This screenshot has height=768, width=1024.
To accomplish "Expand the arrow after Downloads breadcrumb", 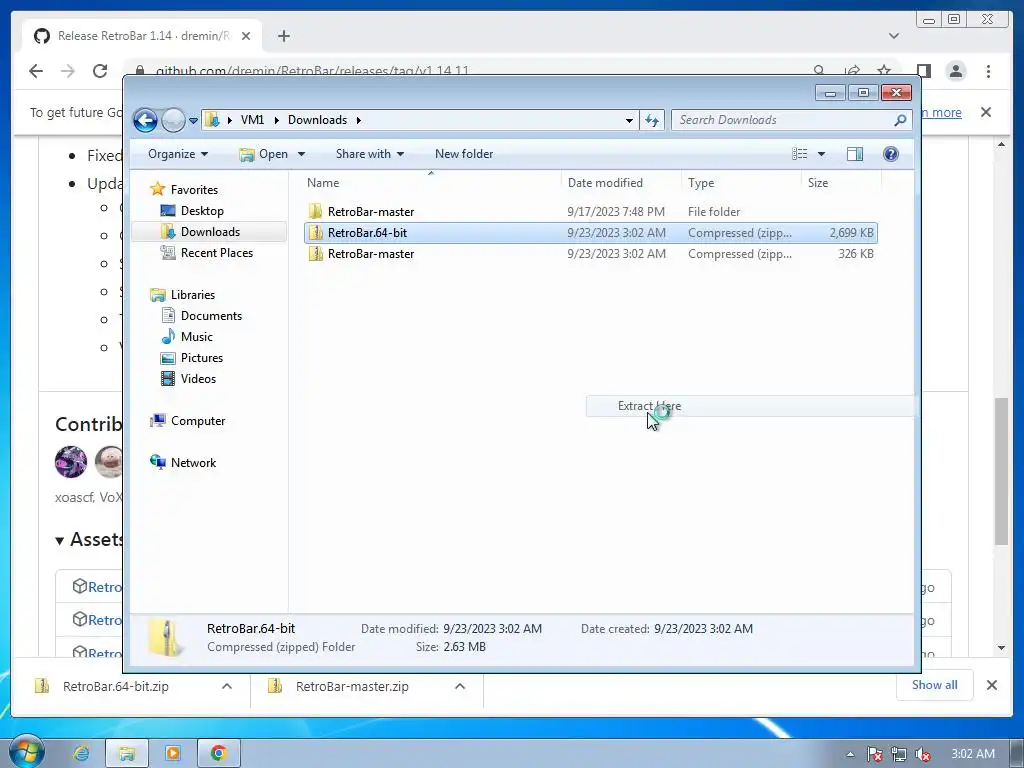I will [359, 120].
